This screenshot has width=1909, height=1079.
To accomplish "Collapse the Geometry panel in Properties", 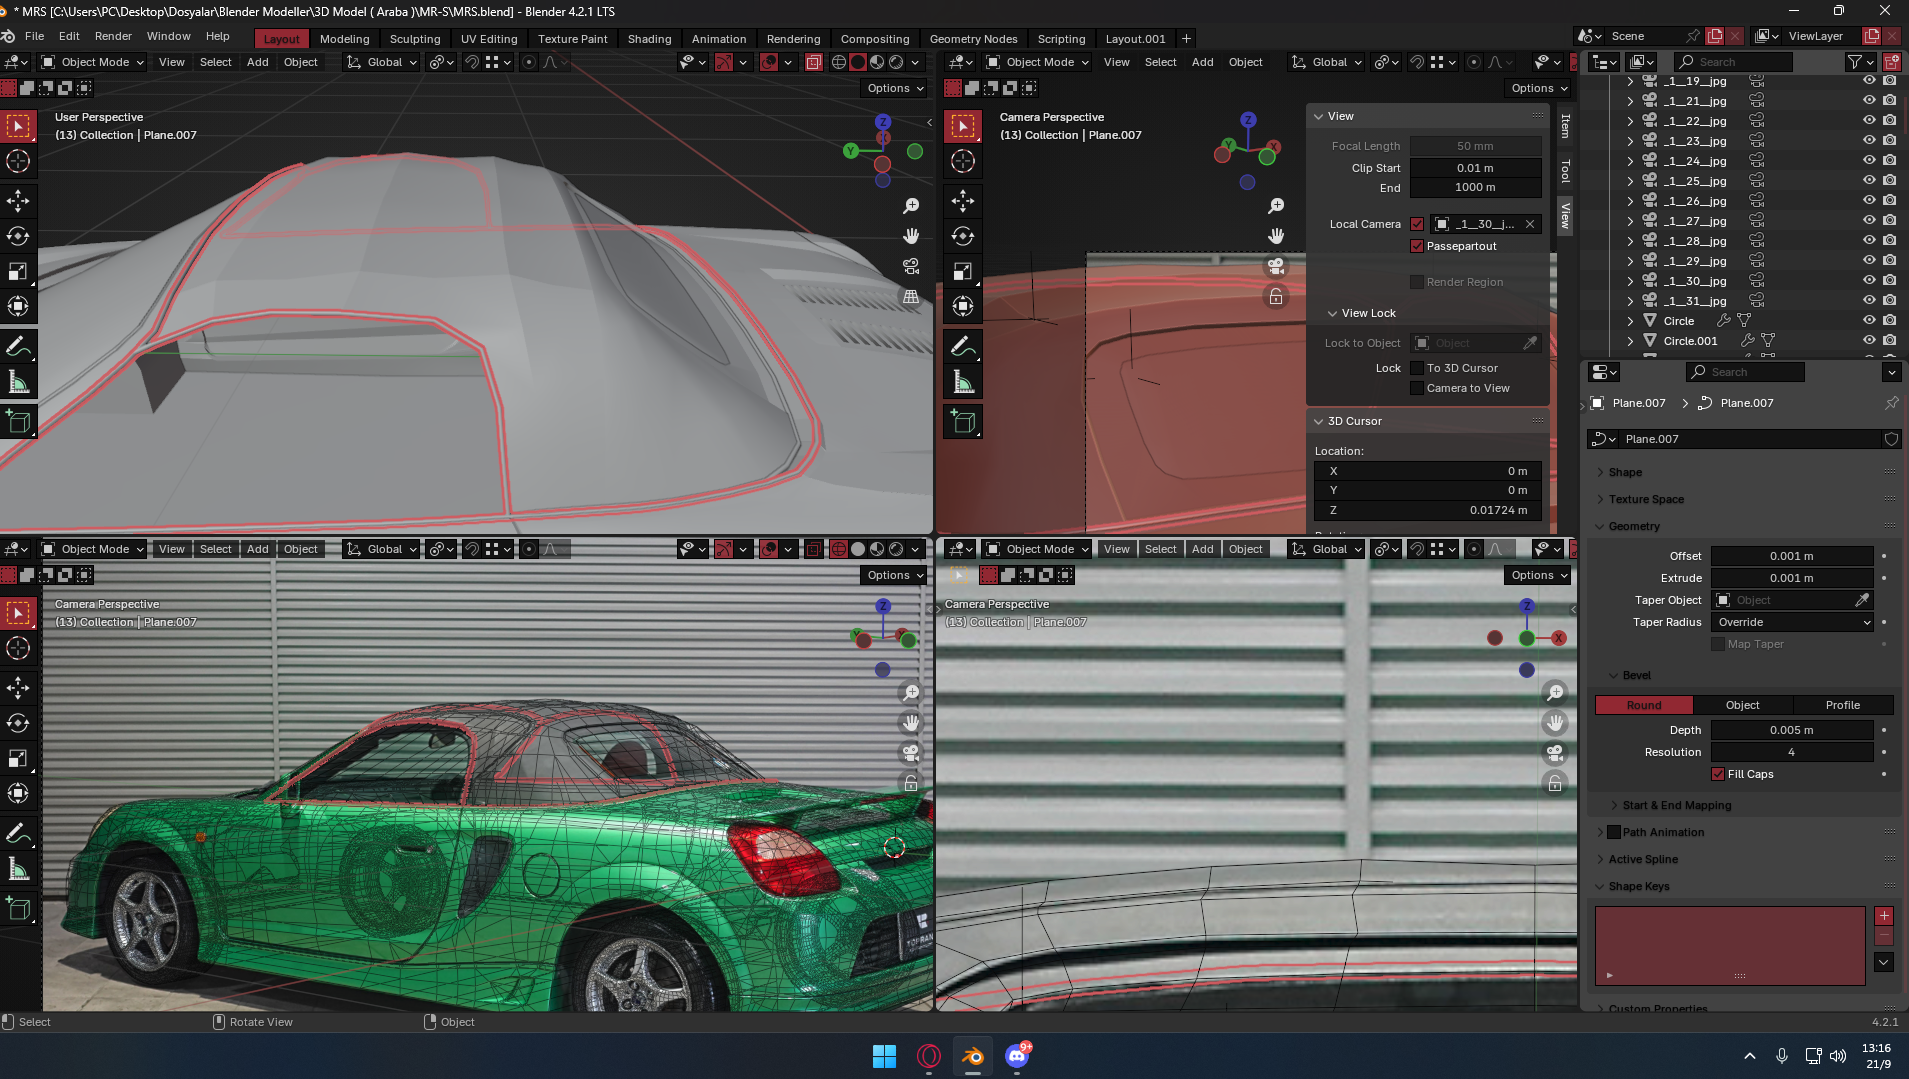I will [x=1634, y=526].
